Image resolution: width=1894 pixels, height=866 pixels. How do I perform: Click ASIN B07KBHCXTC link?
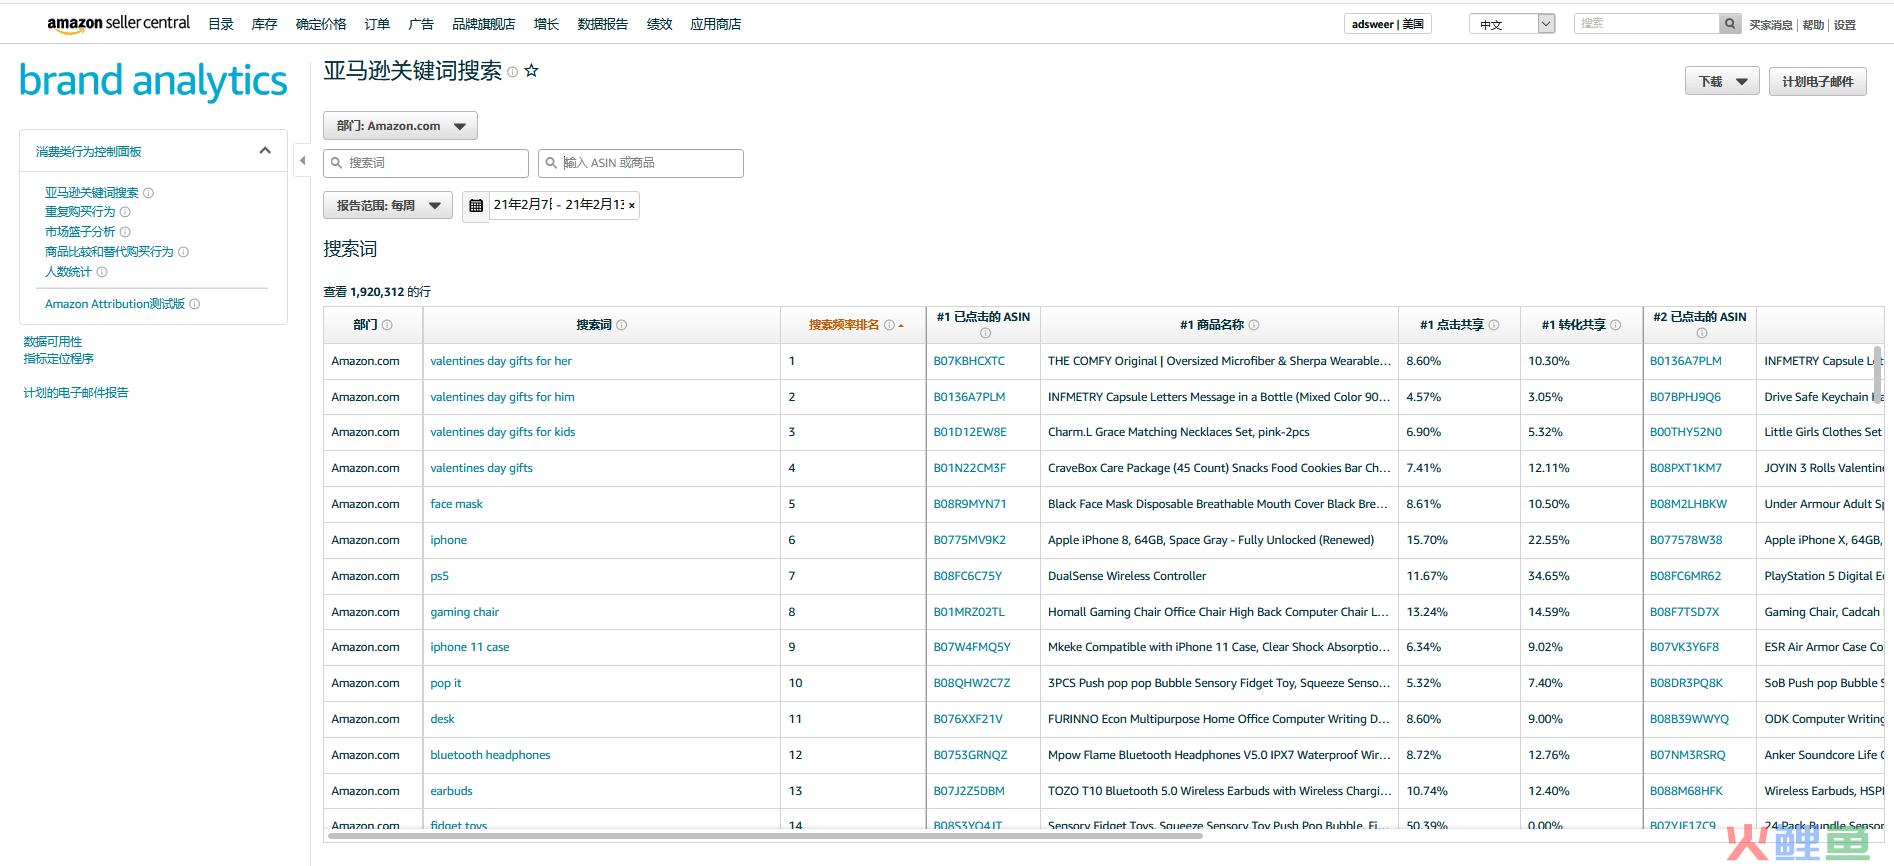[969, 361]
